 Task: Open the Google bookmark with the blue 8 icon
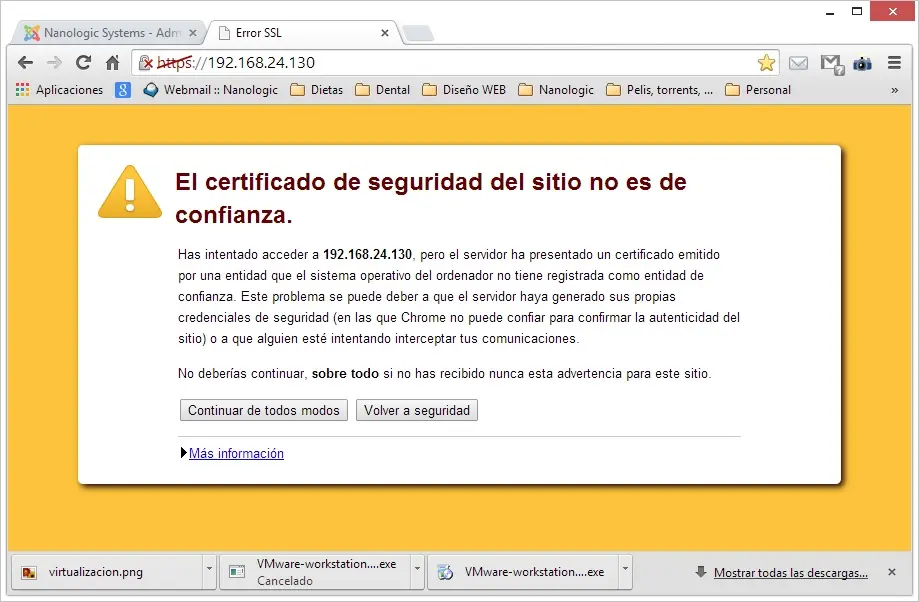point(122,90)
